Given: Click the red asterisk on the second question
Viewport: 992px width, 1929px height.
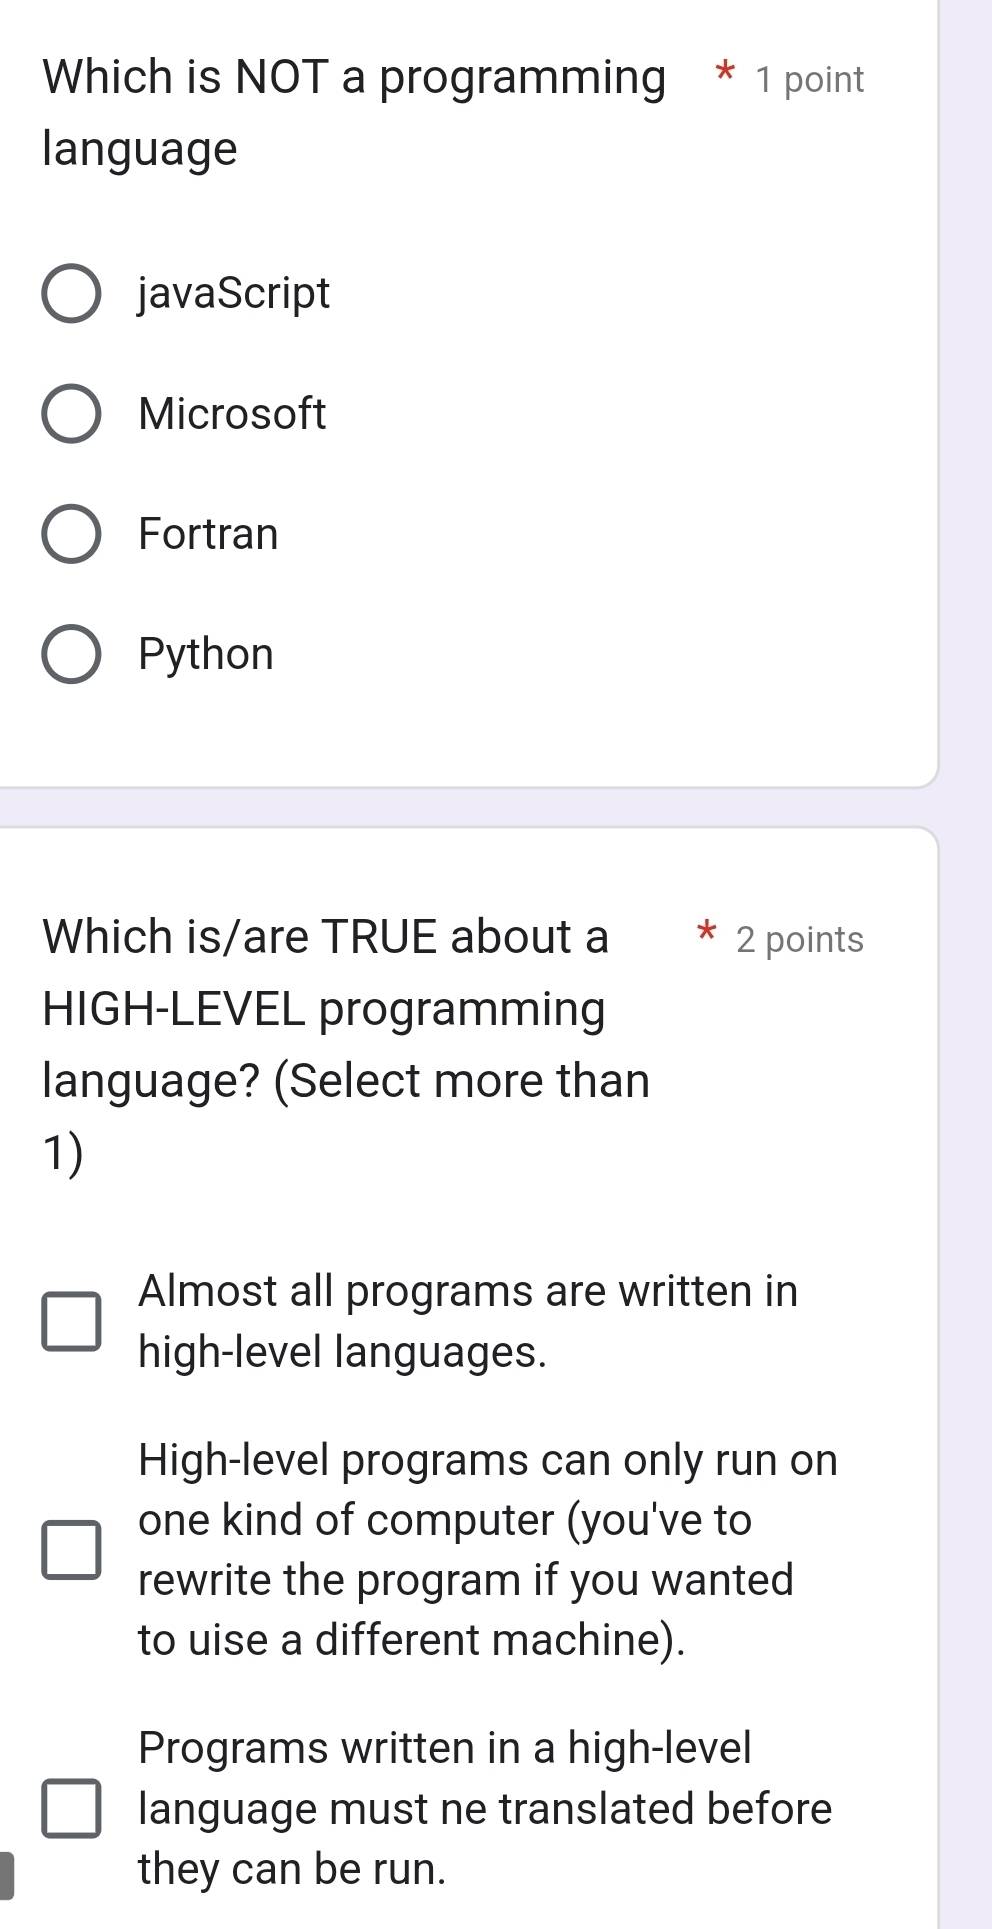Looking at the screenshot, I should click(705, 935).
